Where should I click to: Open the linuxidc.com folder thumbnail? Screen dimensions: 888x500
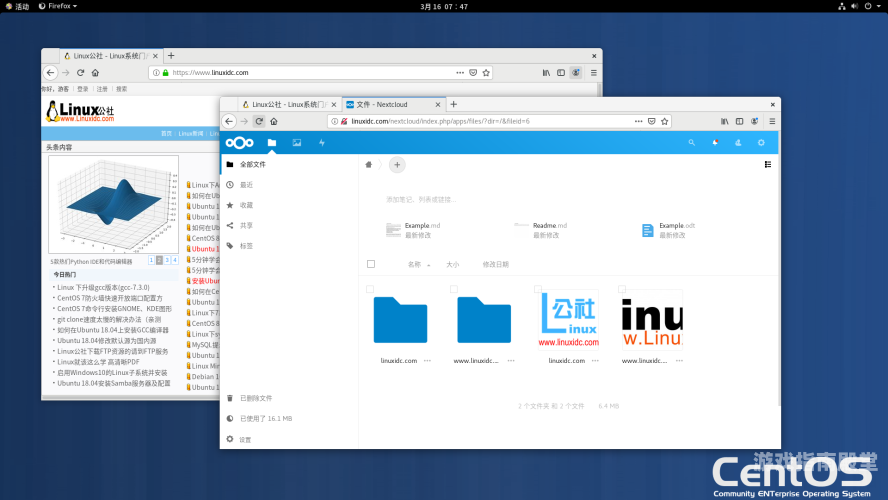click(400, 320)
